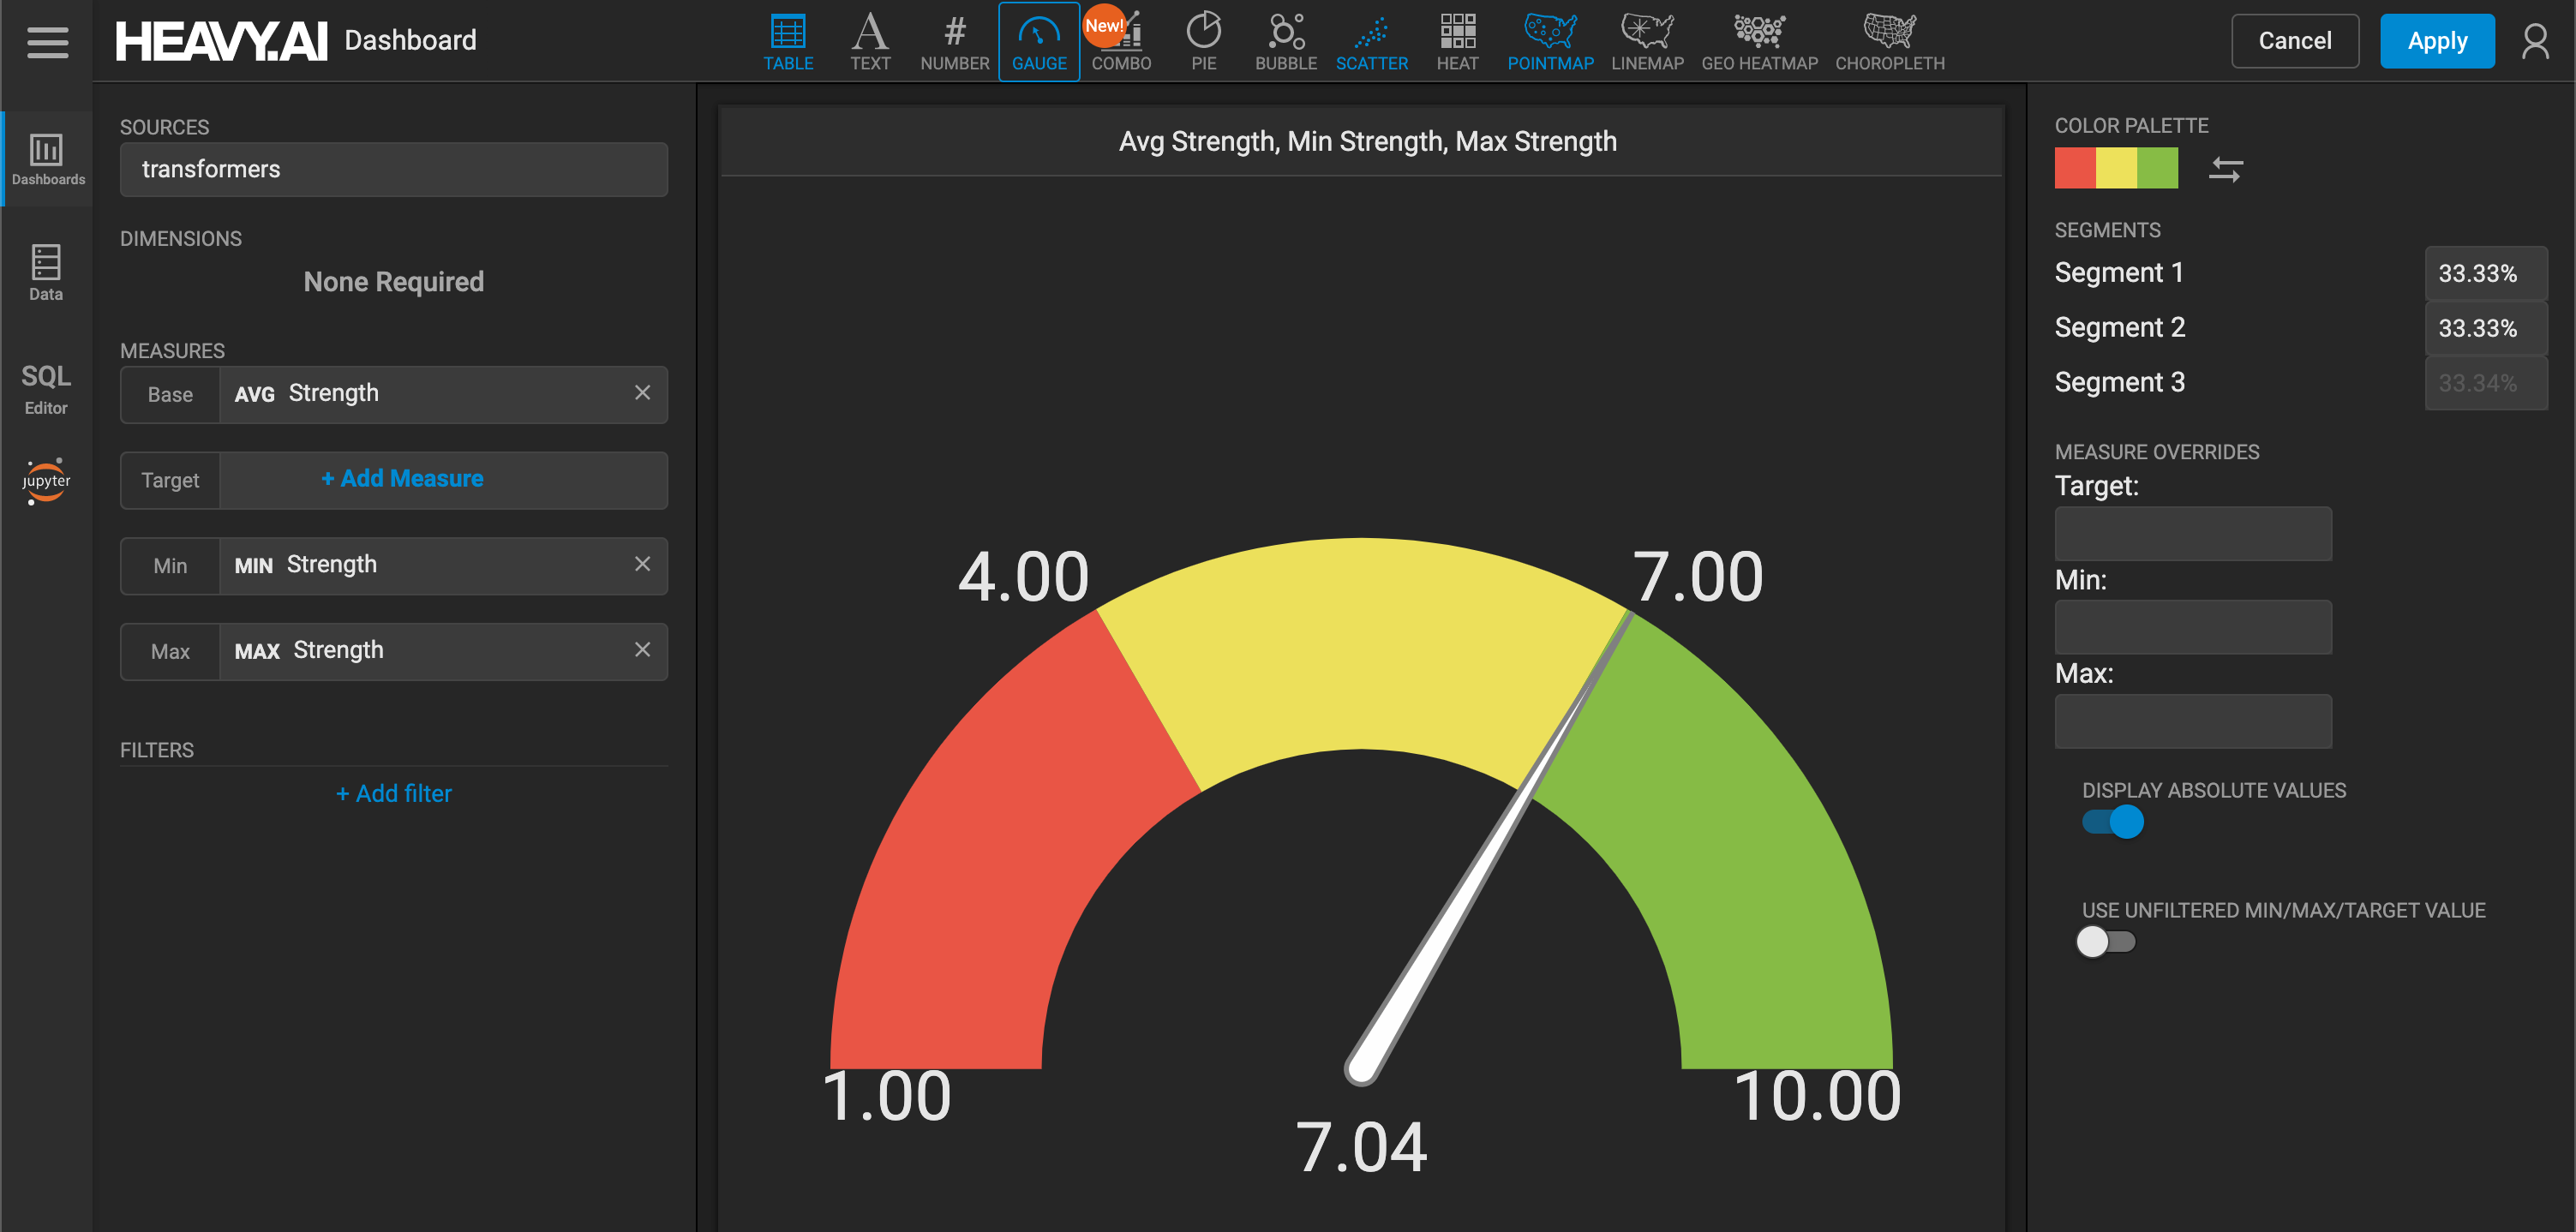
Task: Open the MIN Strength measure selector
Action: click(x=423, y=565)
